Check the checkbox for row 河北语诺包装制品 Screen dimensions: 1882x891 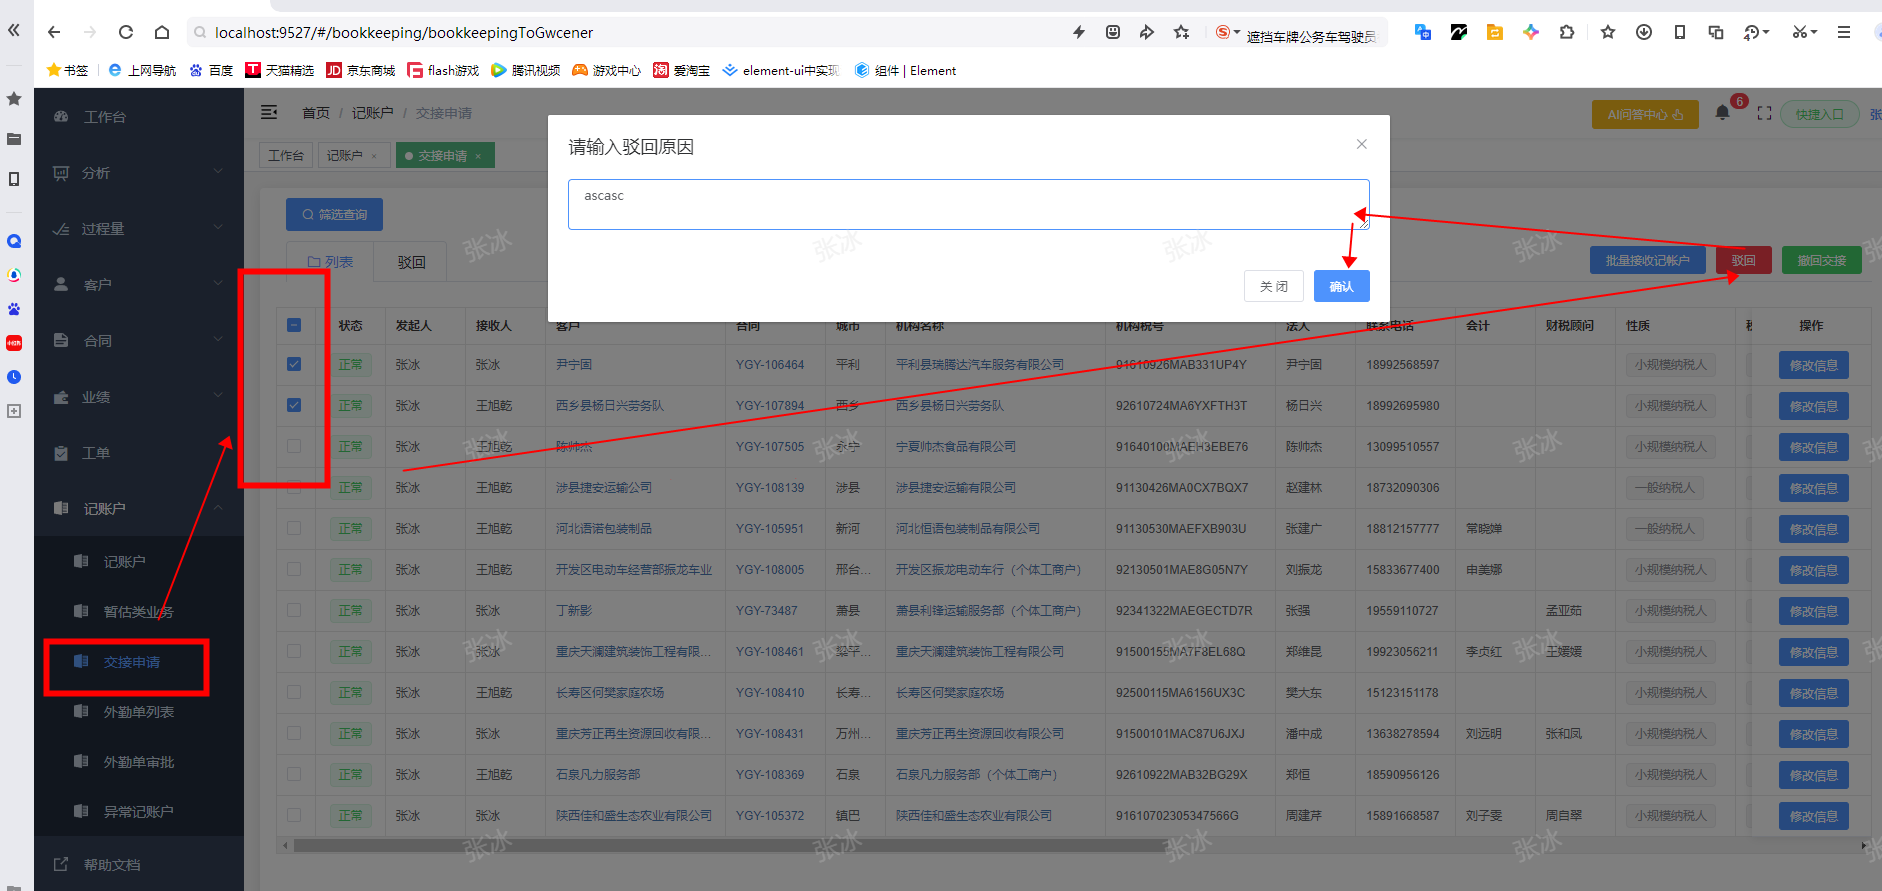(294, 528)
